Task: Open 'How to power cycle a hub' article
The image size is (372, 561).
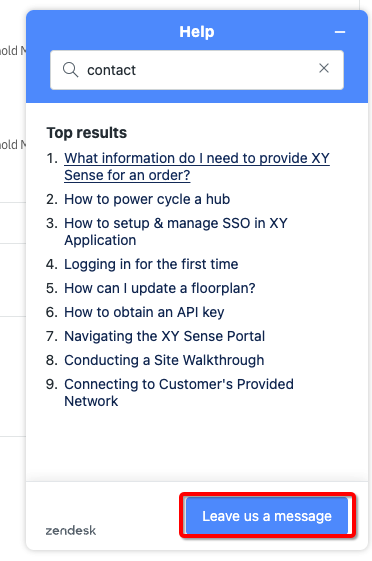Action: [147, 199]
